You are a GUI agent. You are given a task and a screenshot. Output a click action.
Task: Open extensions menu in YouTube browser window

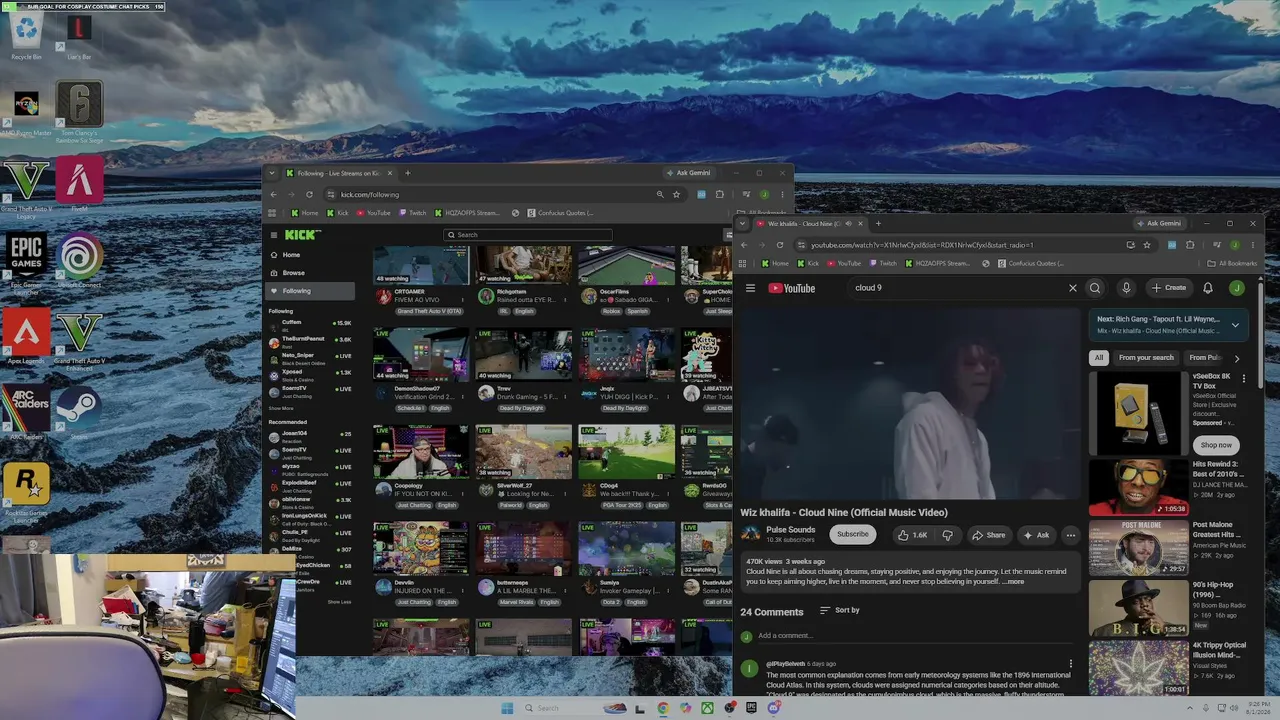[1190, 245]
